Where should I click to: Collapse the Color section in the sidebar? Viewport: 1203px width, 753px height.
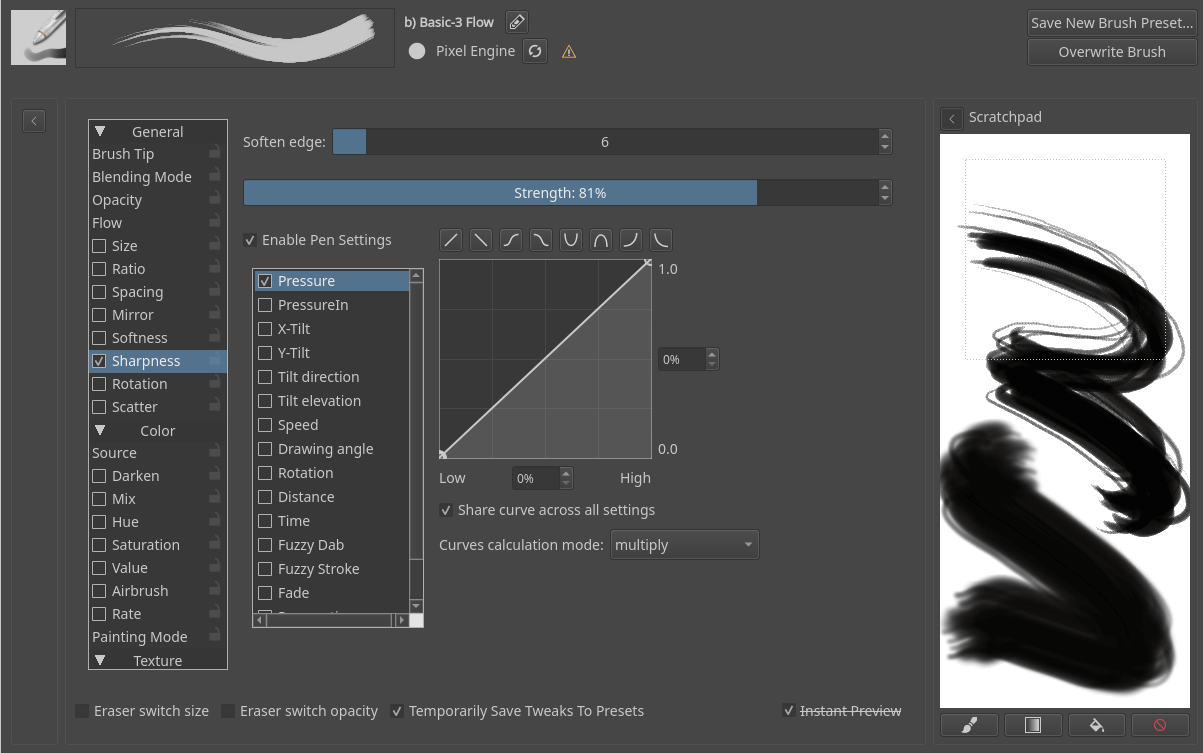coord(100,430)
